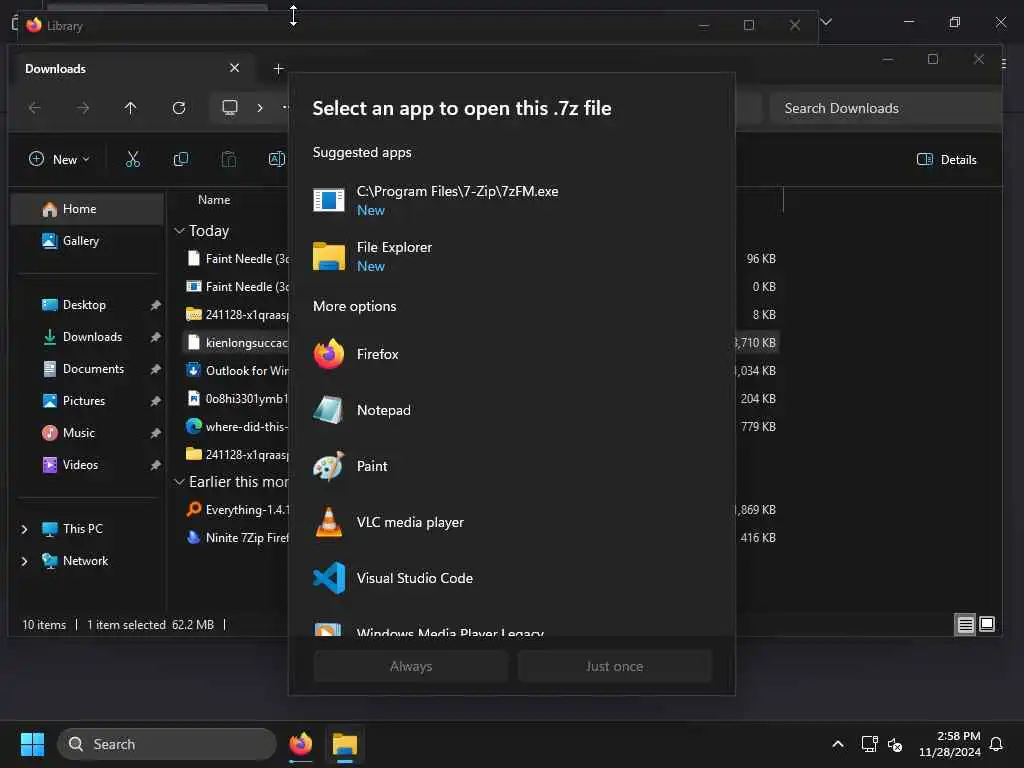1024x768 pixels.
Task: Select the kienlongsuccac file row
Action: click(x=236, y=343)
